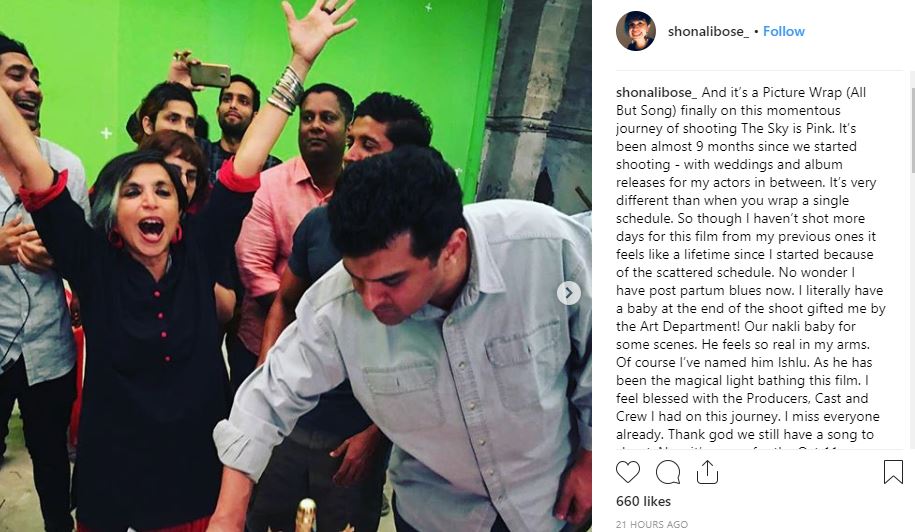
Task: Click the raised smartphone in the photo
Action: tap(209, 75)
